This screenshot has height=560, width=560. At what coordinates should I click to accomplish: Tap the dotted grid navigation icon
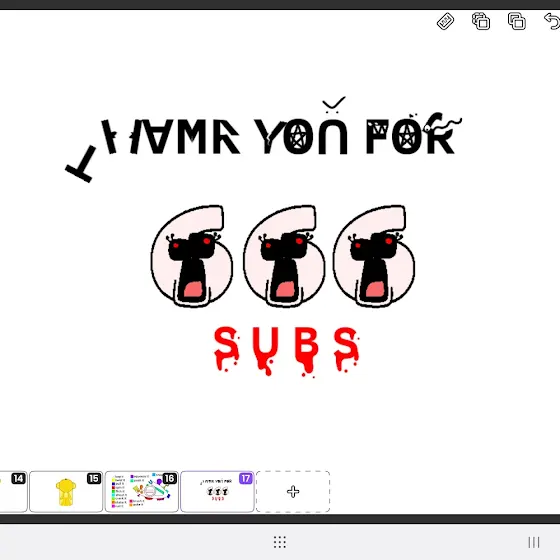click(280, 542)
